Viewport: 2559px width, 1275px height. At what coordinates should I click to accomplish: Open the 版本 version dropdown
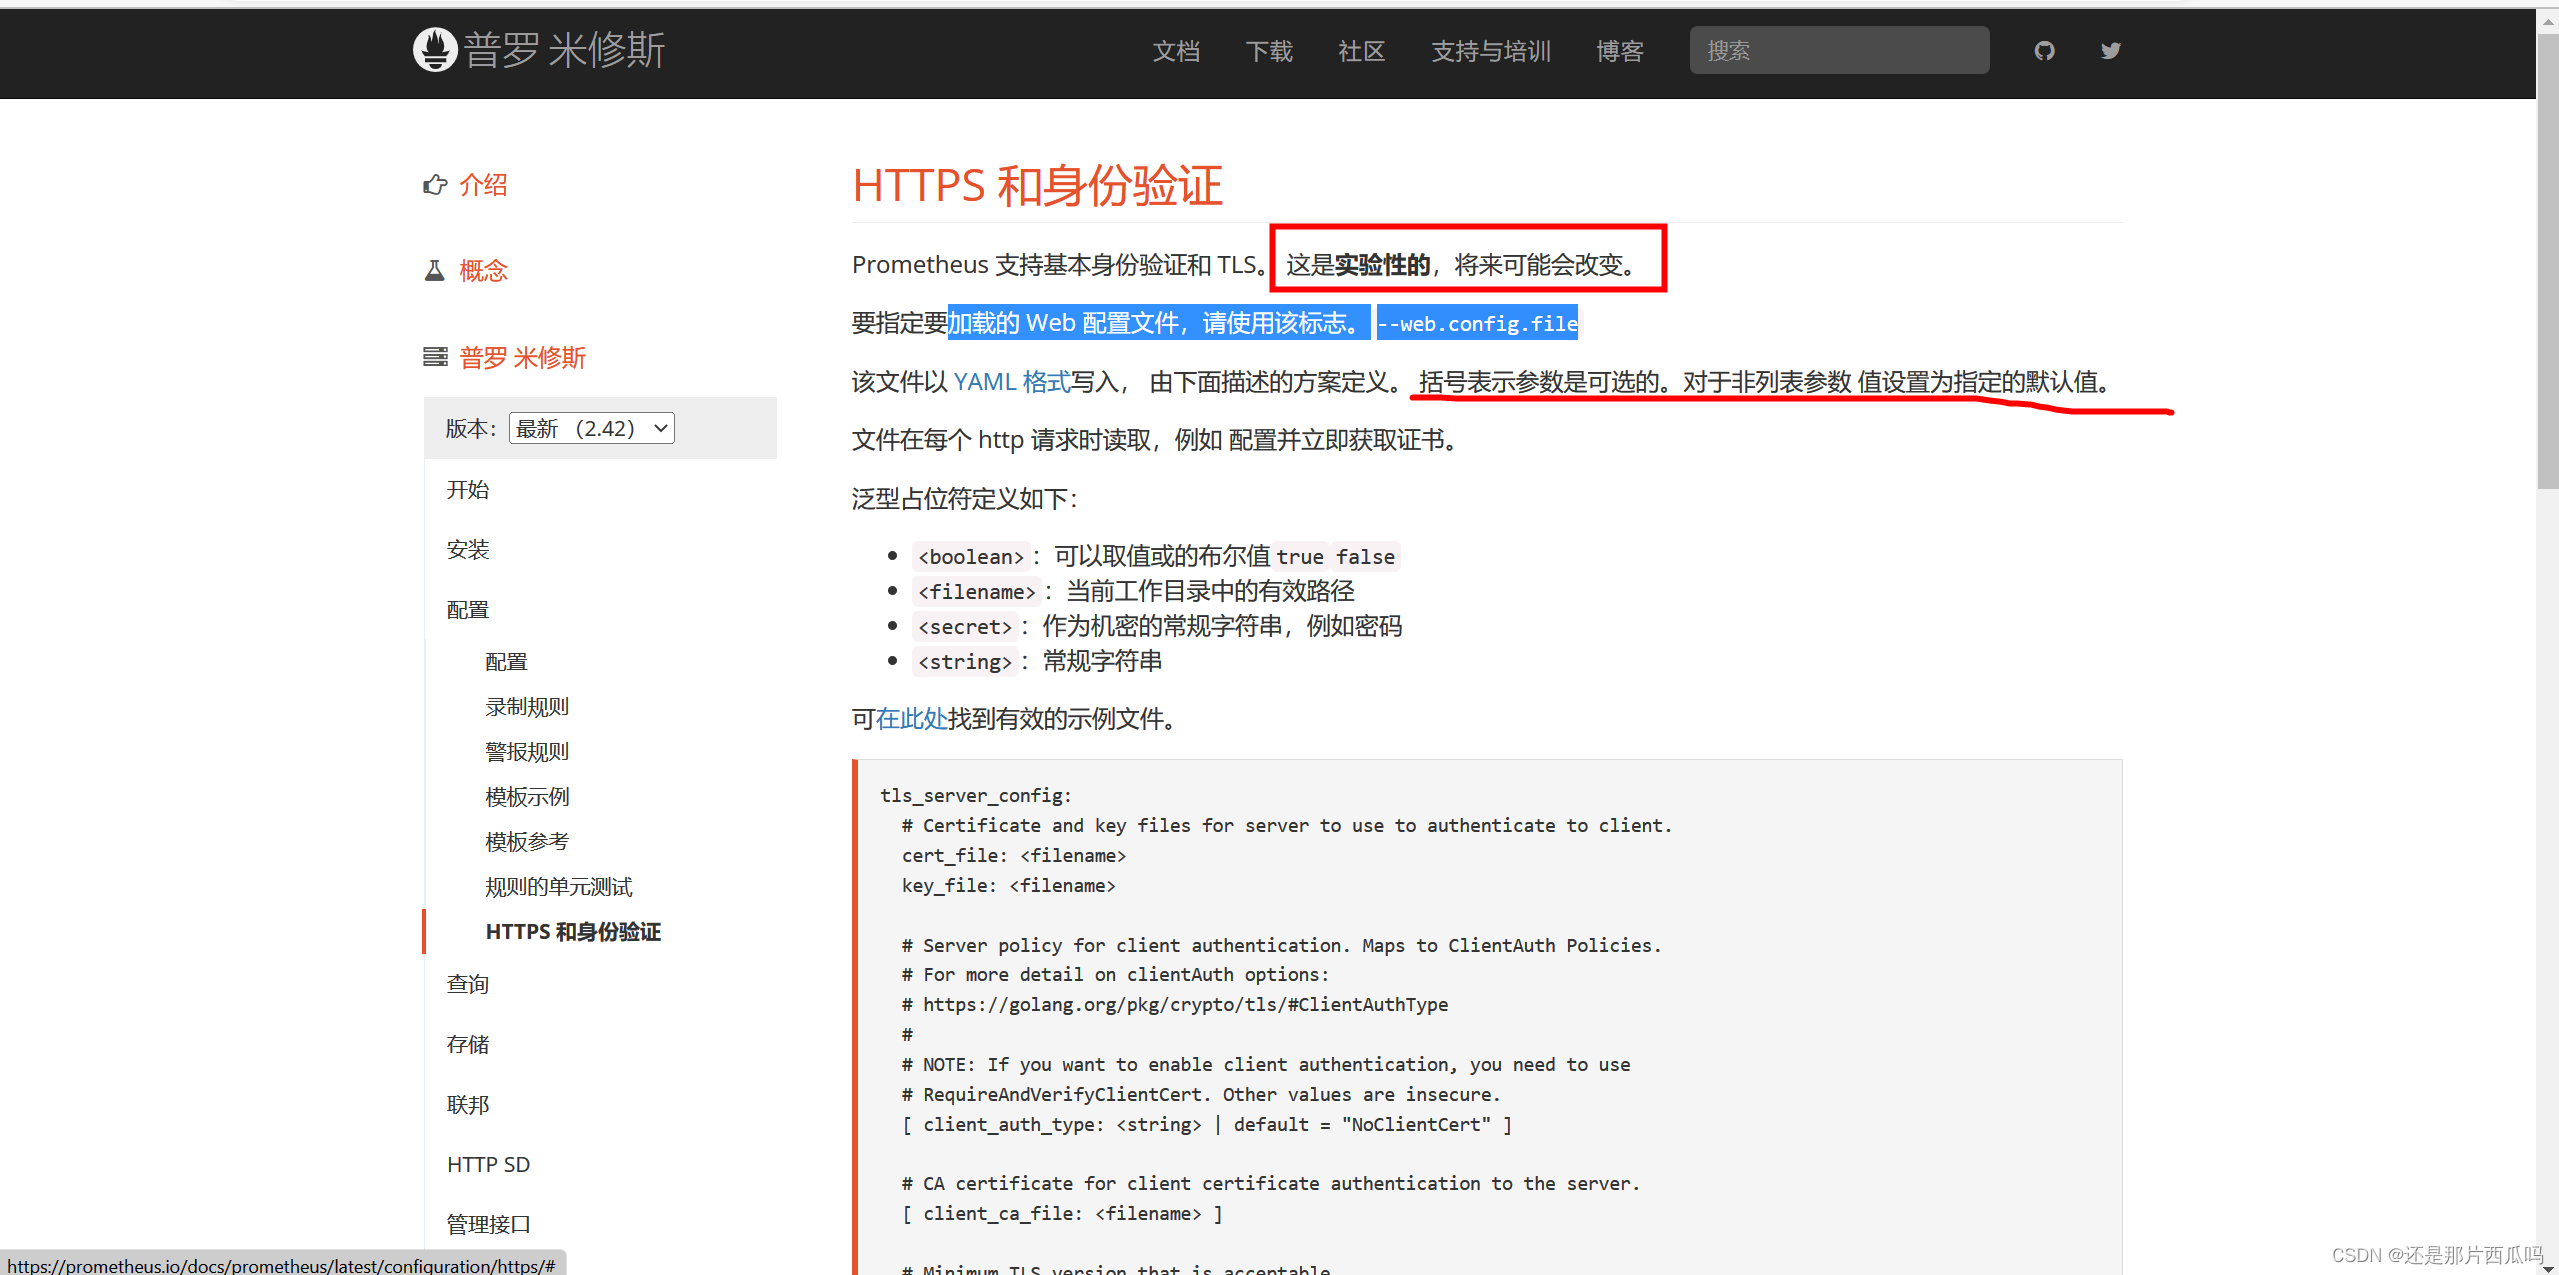coord(592,428)
